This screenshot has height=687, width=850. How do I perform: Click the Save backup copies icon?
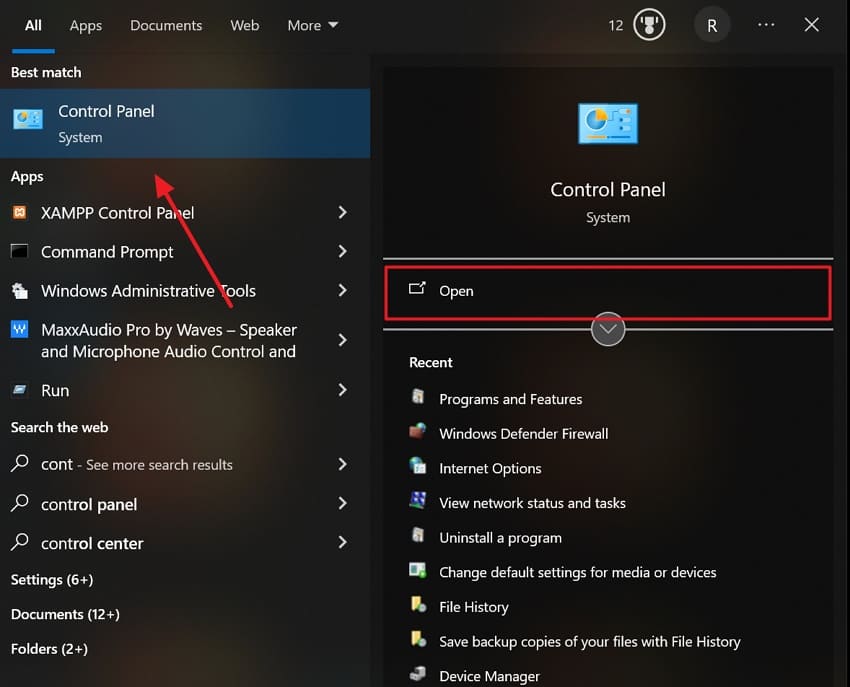[x=417, y=640]
